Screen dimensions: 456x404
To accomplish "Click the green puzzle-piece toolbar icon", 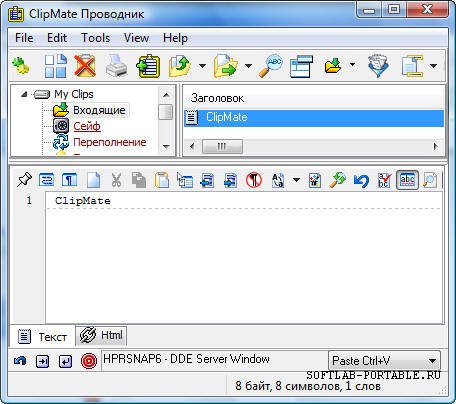I will [20, 65].
